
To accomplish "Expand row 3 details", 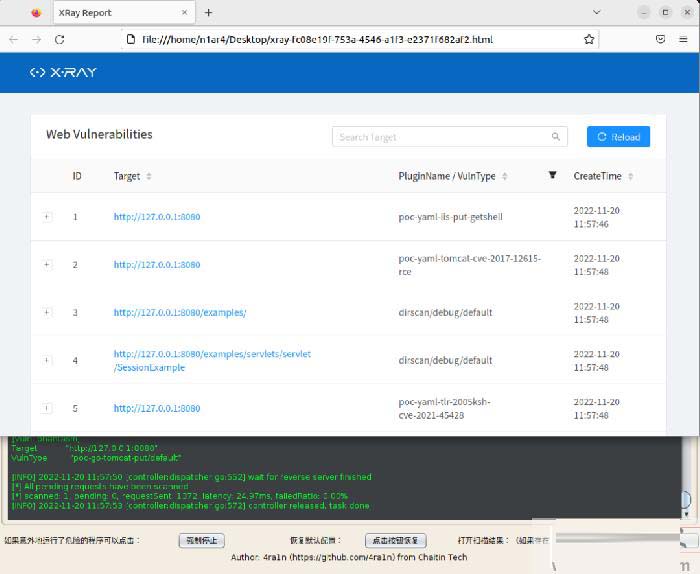I will point(47,312).
